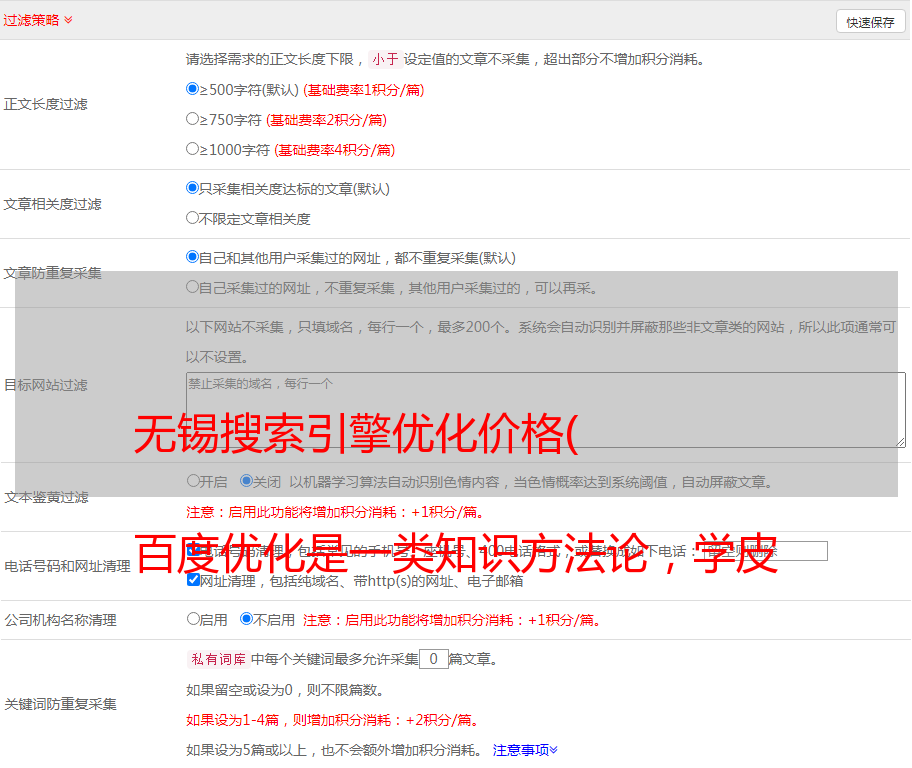Click the 目标网站过滤 row label
Image resolution: width=912 pixels, height=768 pixels.
pos(45,385)
